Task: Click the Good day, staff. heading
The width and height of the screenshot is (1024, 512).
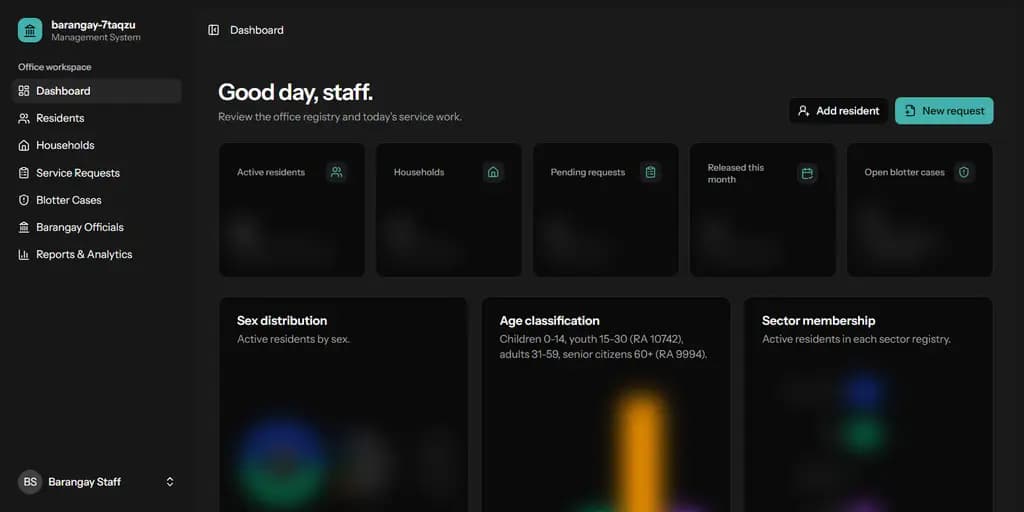Action: click(295, 92)
